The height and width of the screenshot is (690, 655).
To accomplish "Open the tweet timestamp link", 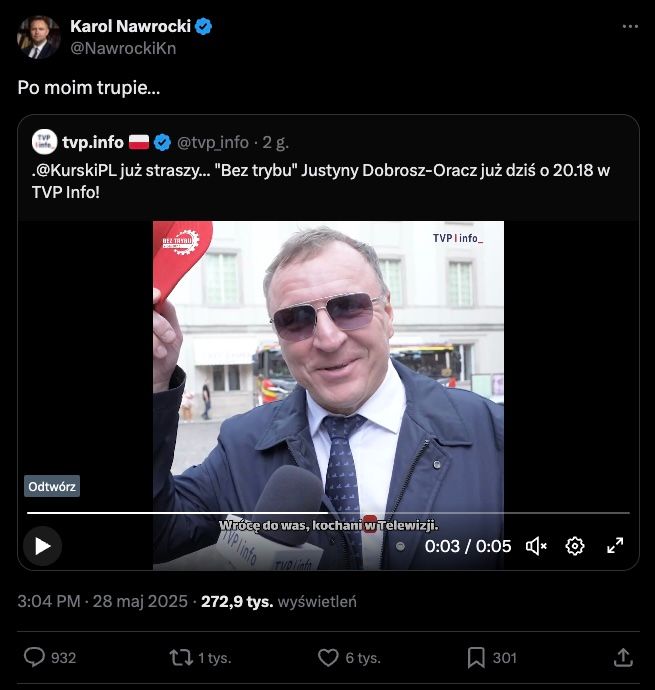I will [103, 602].
